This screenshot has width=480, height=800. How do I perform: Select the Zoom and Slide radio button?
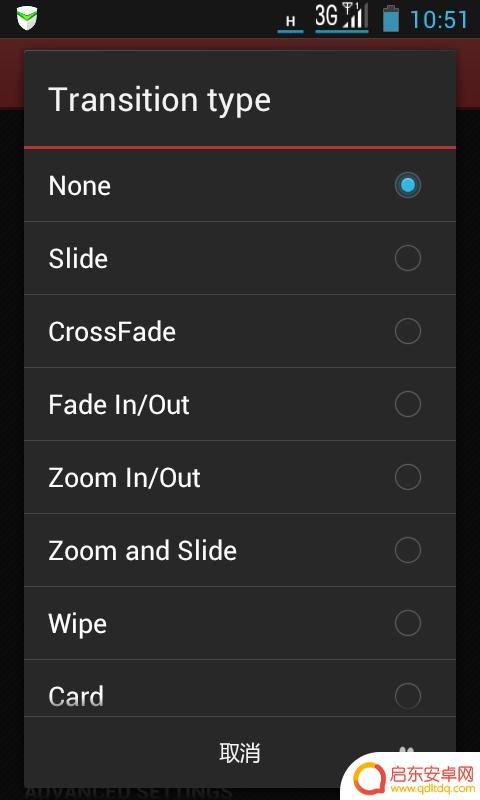[408, 550]
